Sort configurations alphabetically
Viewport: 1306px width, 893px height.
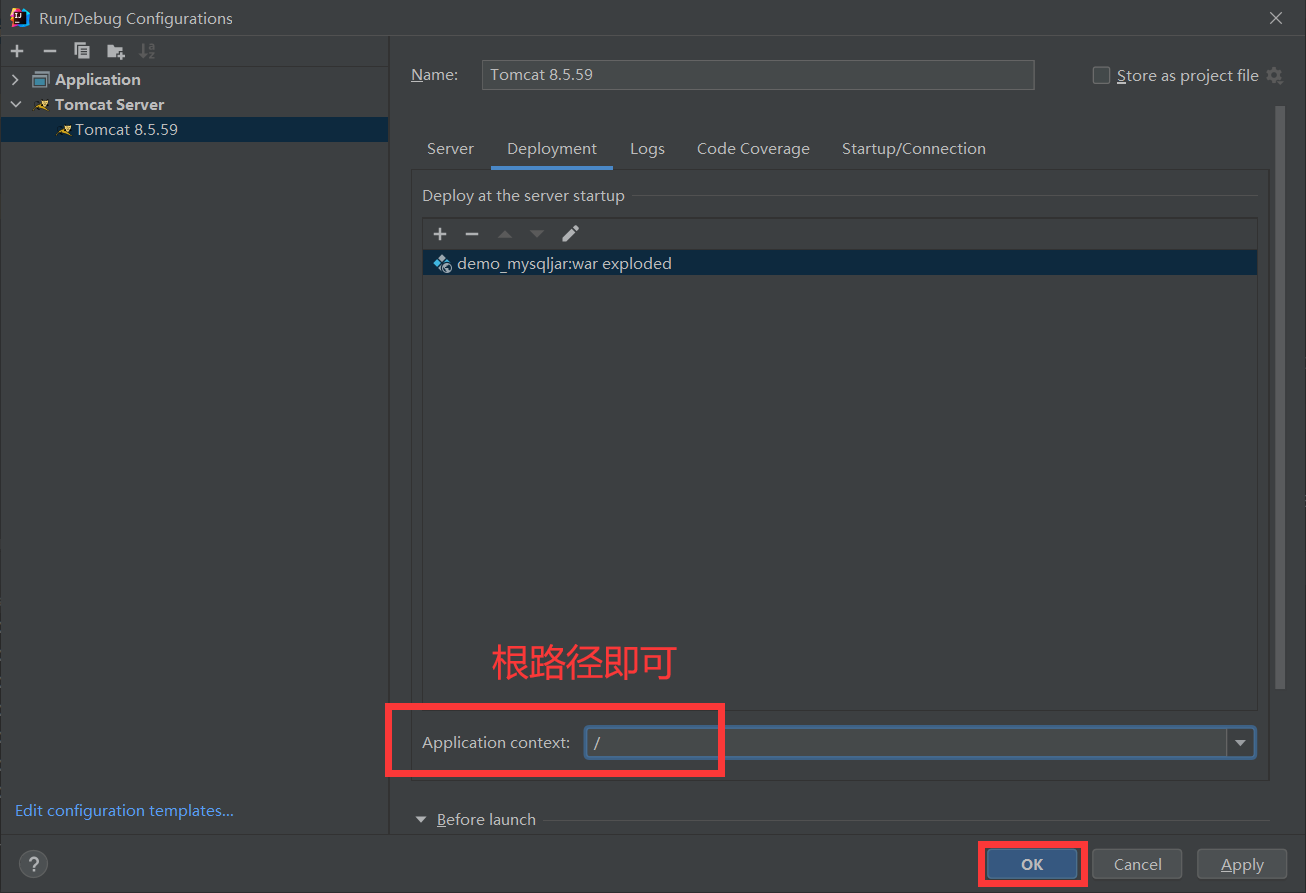(147, 51)
